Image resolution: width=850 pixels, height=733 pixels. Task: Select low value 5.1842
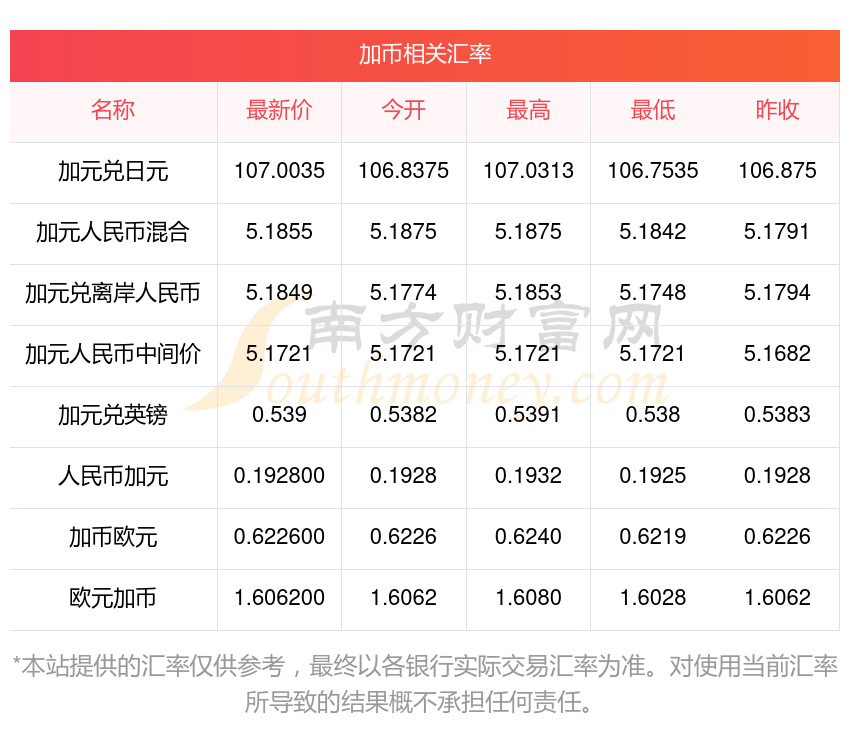tap(653, 232)
